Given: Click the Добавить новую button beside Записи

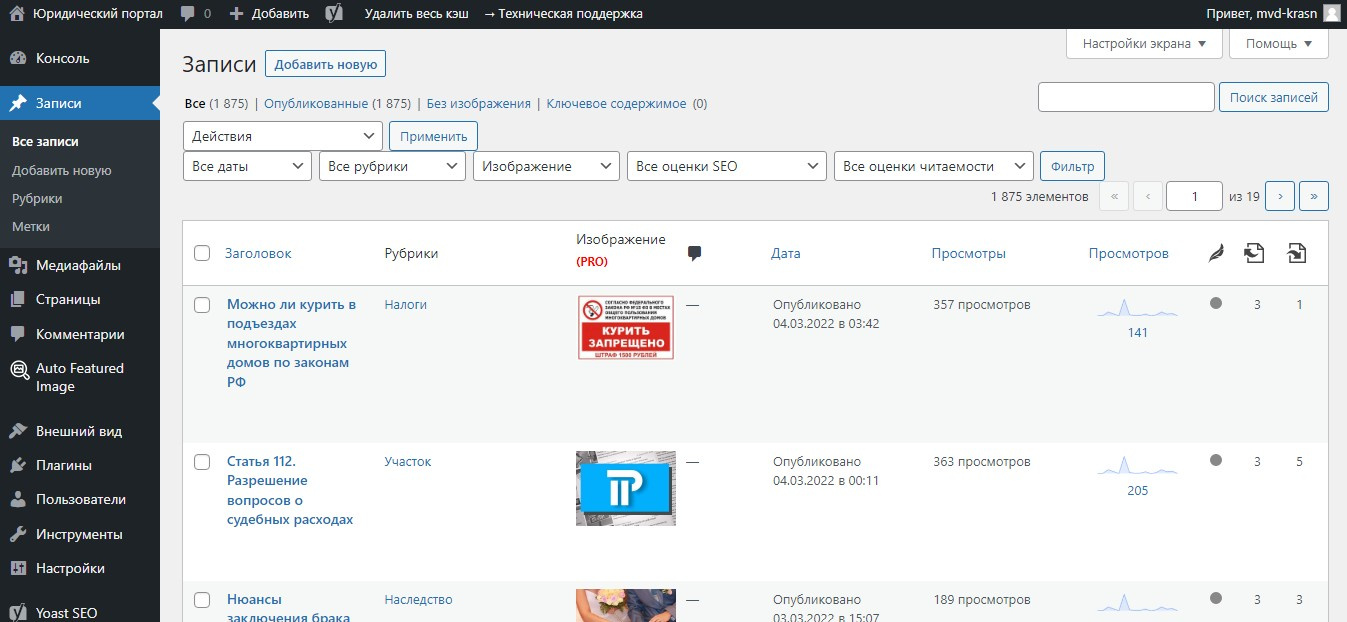Looking at the screenshot, I should tap(325, 64).
